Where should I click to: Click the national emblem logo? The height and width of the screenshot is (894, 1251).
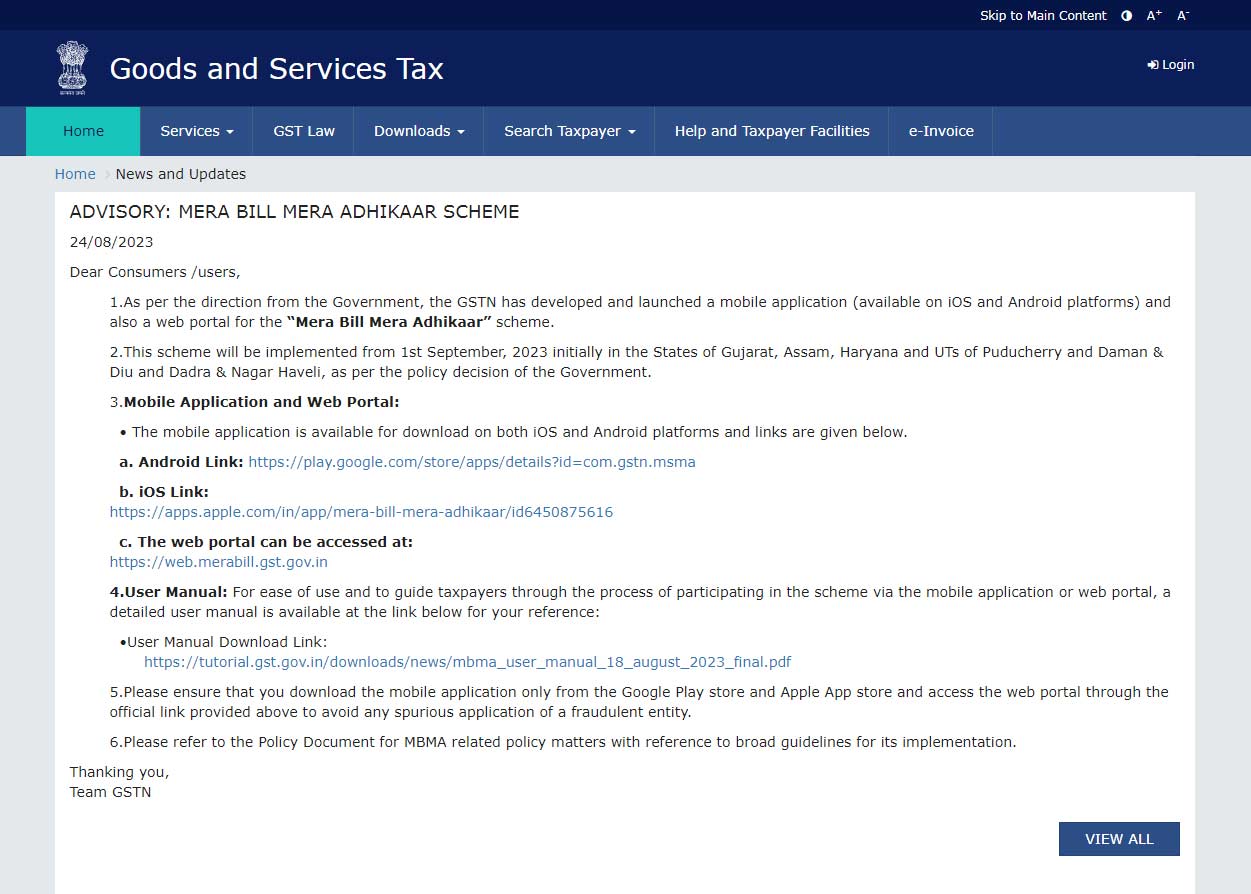tap(72, 67)
